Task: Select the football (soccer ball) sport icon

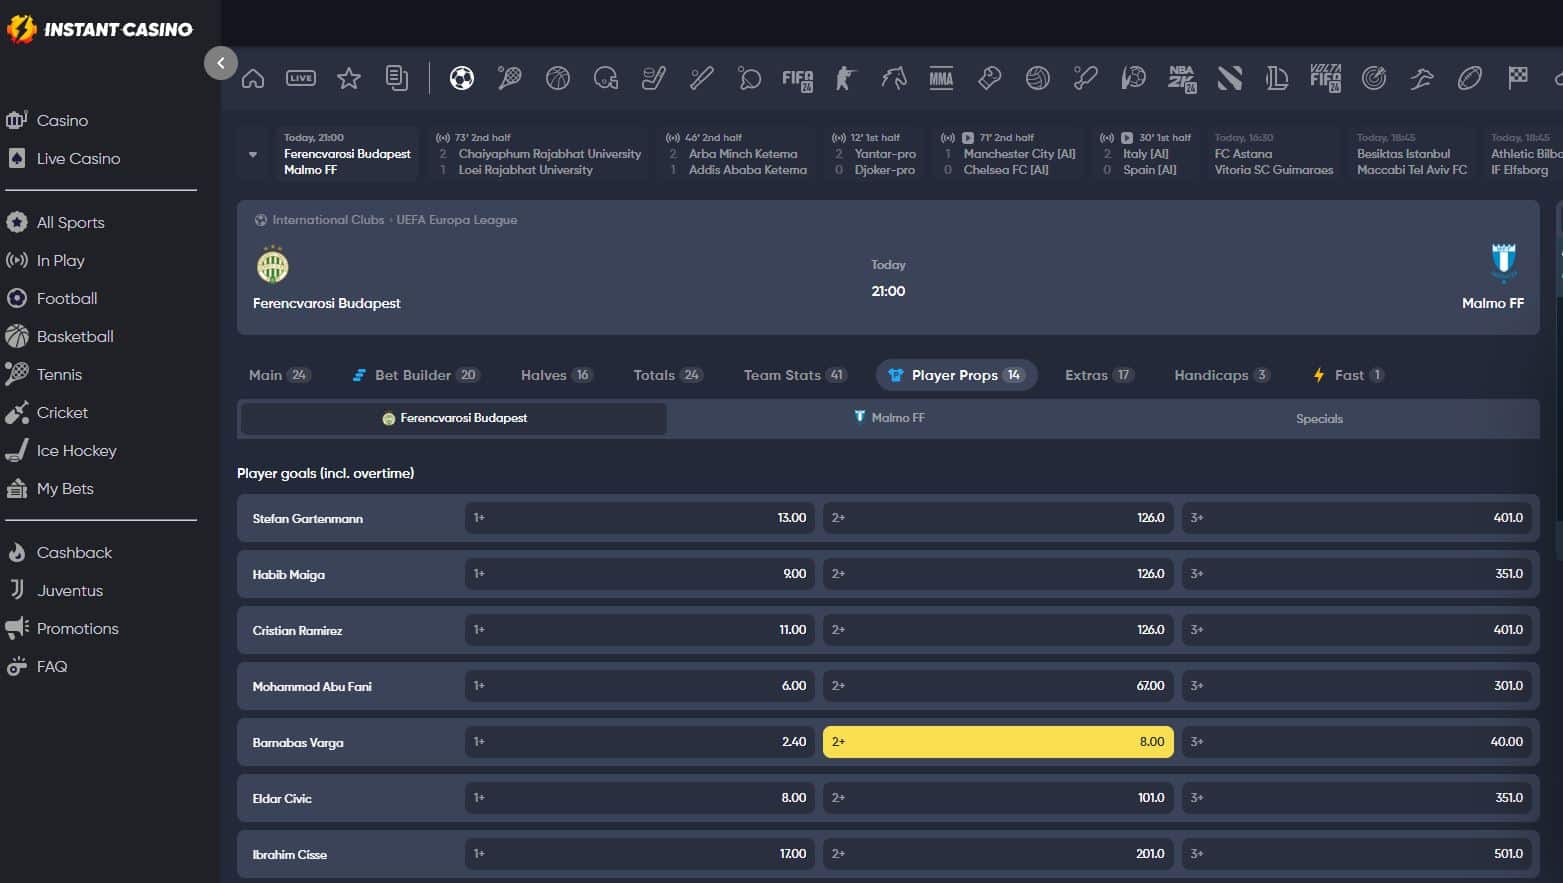Action: [x=461, y=78]
